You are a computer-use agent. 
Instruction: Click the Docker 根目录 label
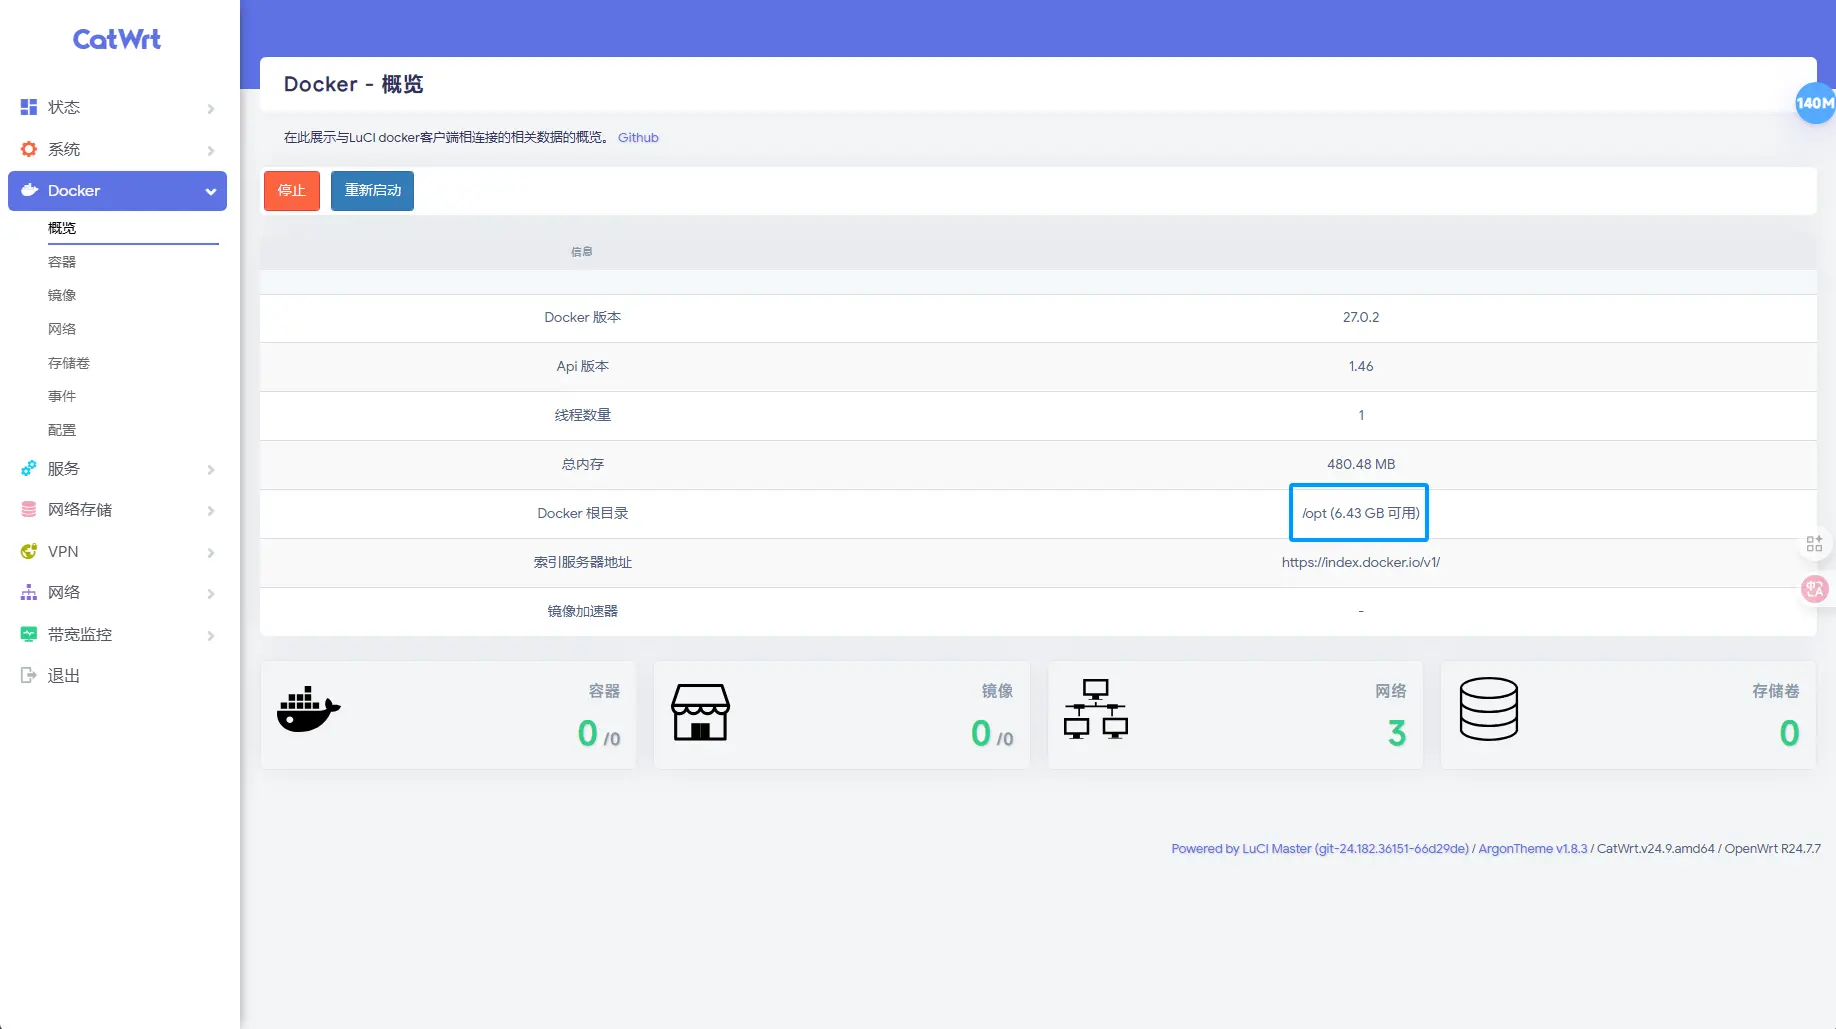click(583, 513)
